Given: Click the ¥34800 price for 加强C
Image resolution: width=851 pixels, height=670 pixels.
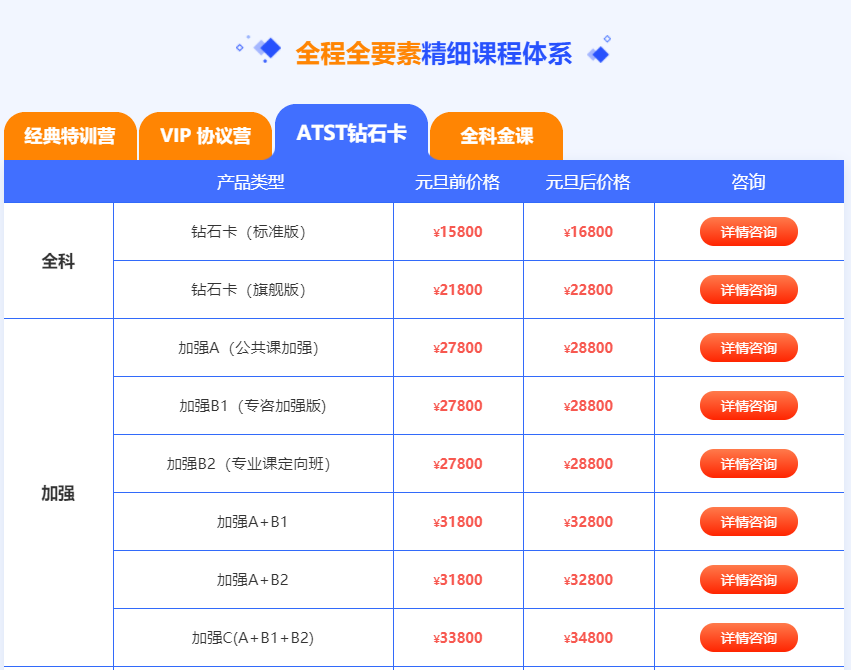Looking at the screenshot, I should point(588,638).
